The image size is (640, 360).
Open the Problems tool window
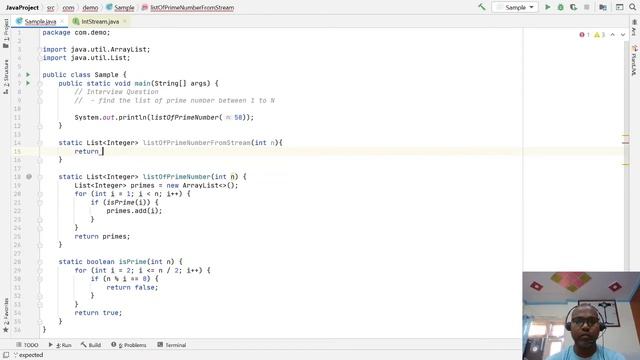129,345
